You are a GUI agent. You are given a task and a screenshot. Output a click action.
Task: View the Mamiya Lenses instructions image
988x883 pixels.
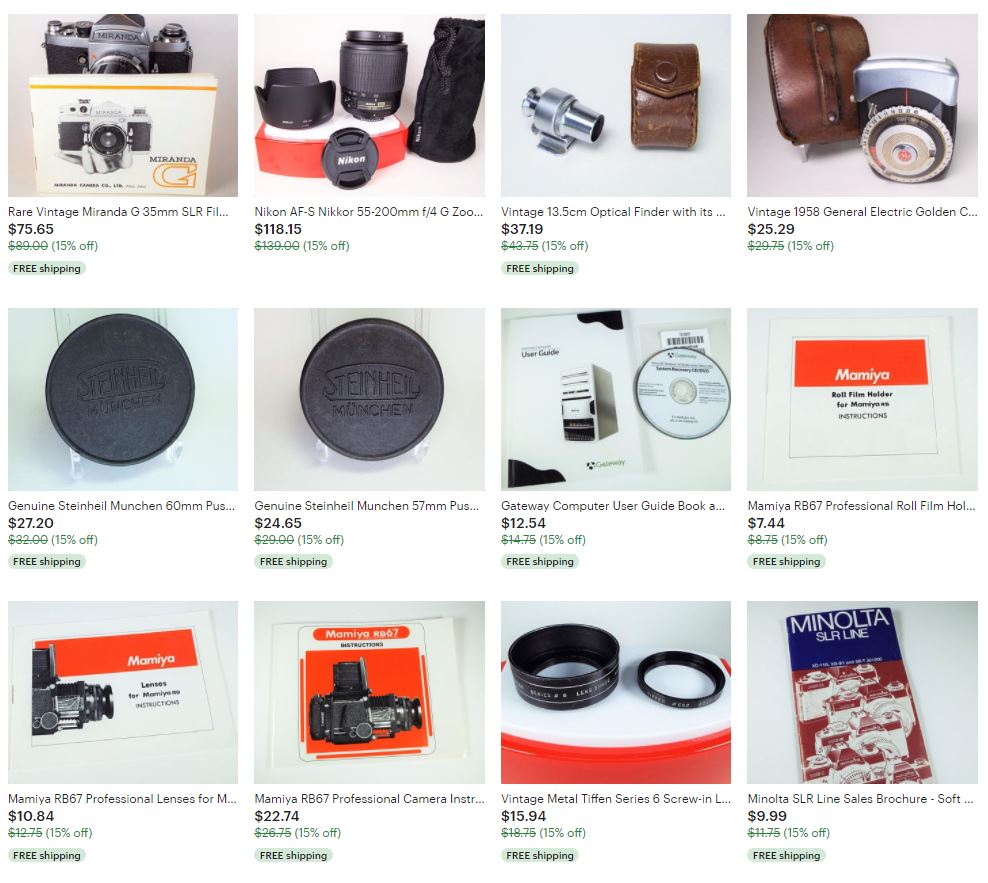tap(123, 692)
